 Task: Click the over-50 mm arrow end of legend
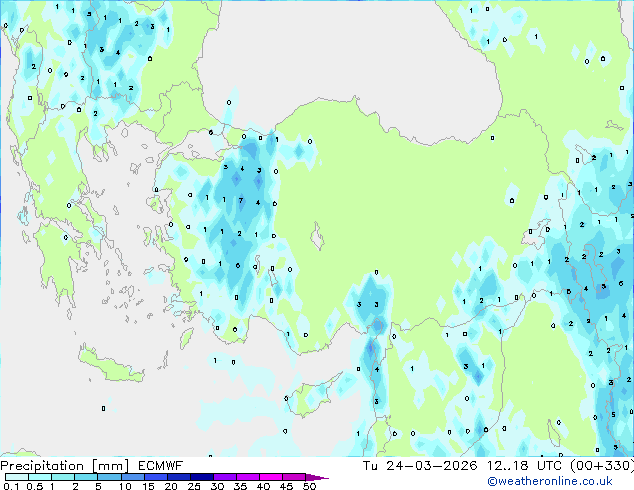(316, 477)
